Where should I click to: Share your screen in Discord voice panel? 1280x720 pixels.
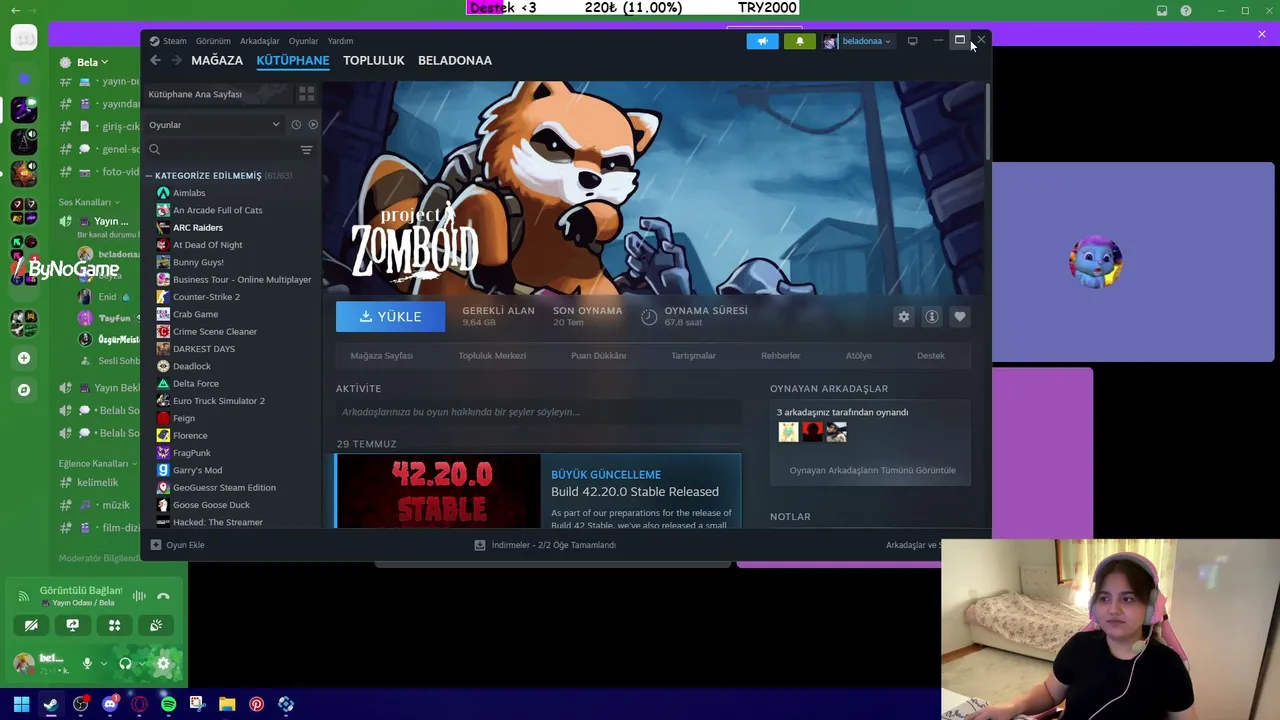point(72,625)
